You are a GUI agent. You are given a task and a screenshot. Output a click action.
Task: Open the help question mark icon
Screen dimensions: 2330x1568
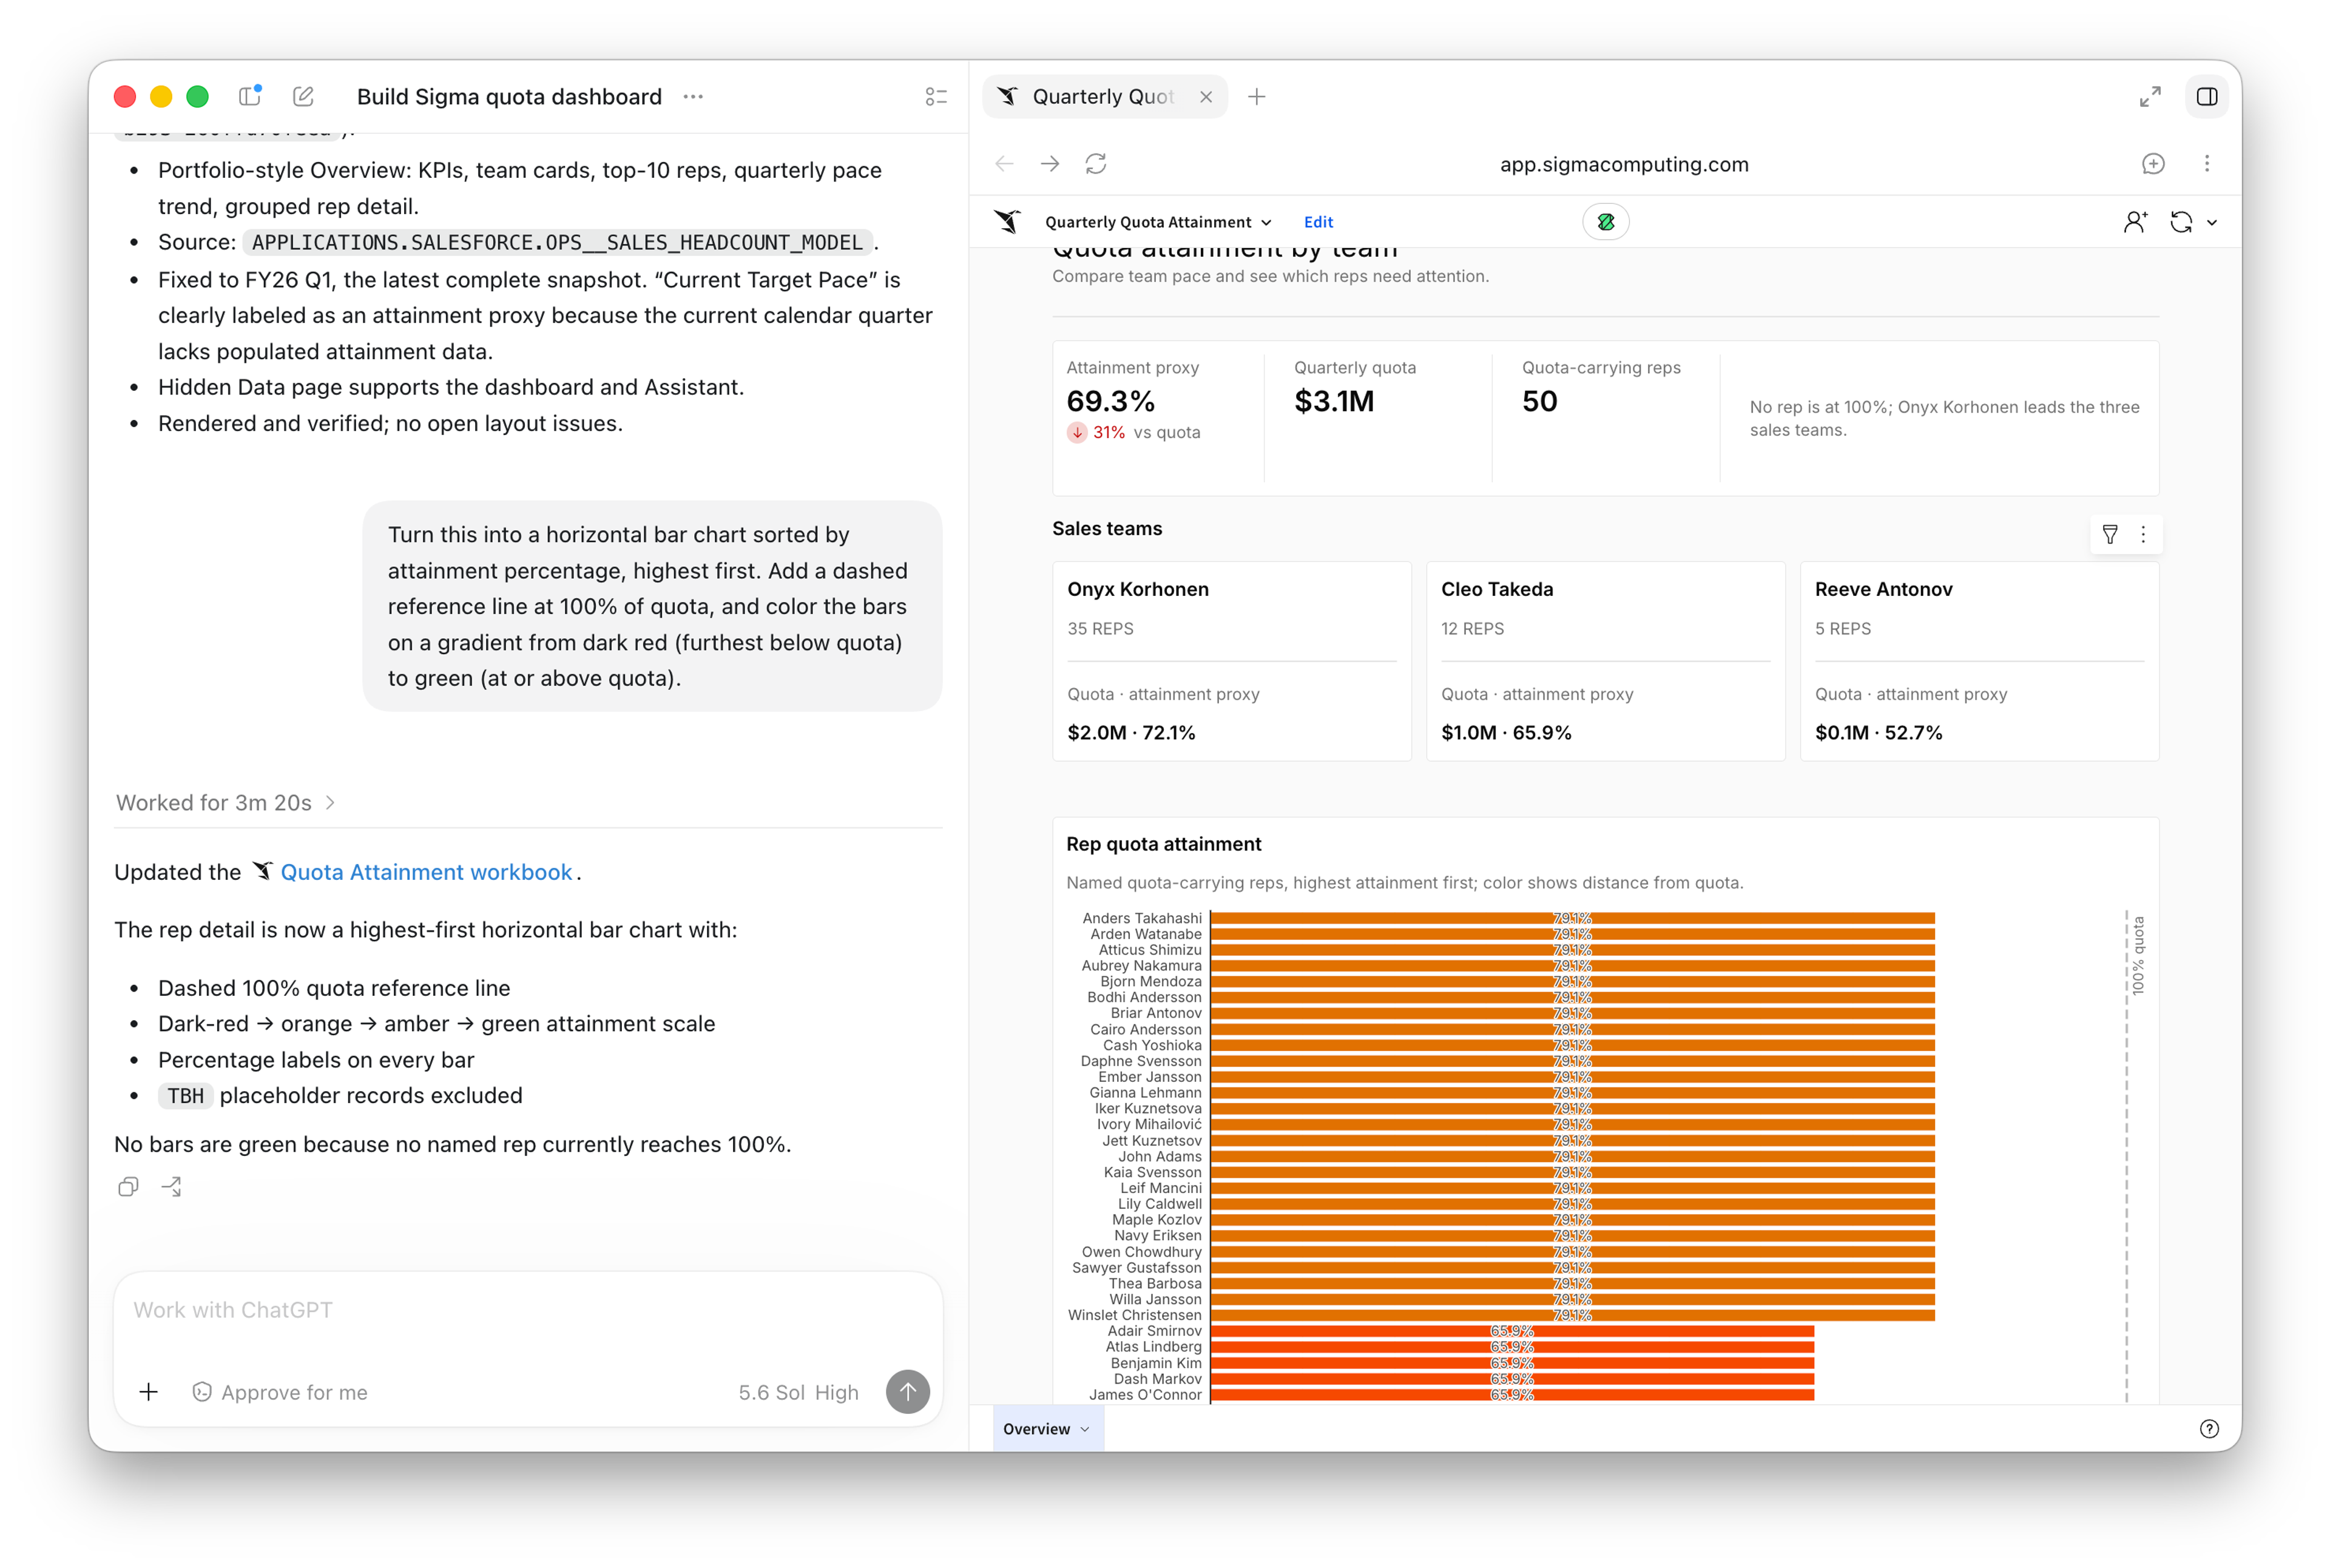pos(2209,1428)
